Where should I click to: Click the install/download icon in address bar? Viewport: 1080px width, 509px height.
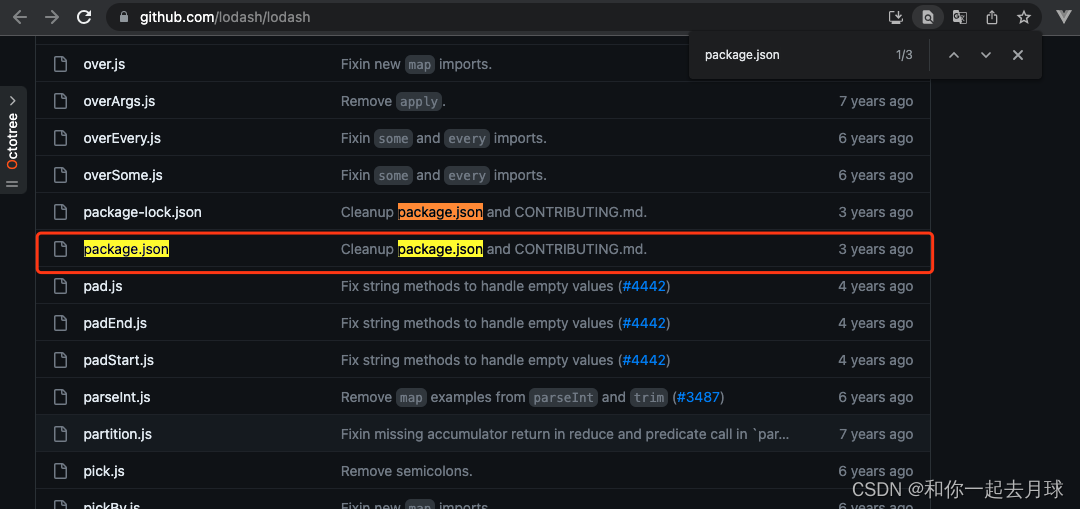895,17
